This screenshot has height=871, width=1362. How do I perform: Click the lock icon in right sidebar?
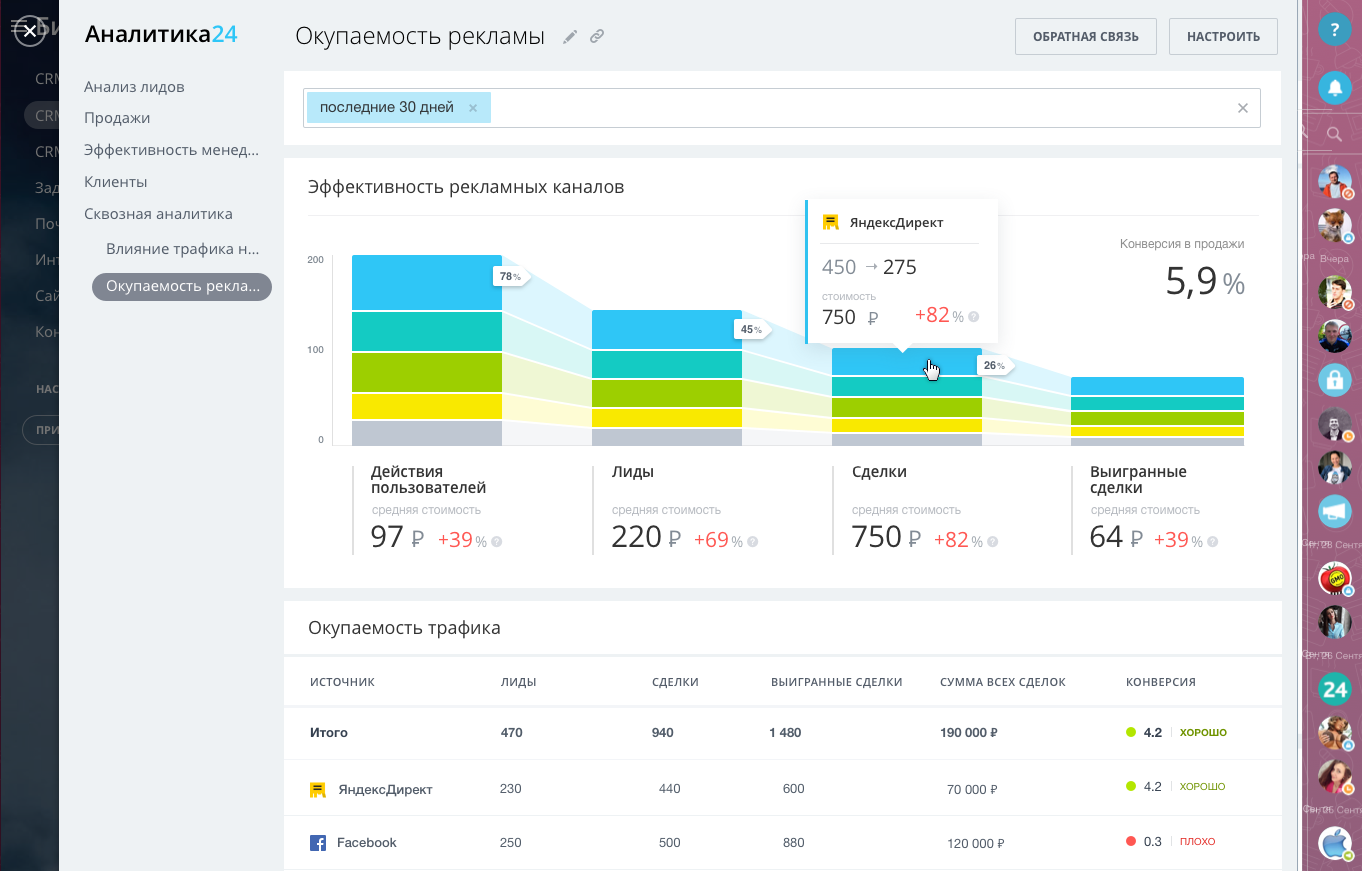1334,379
